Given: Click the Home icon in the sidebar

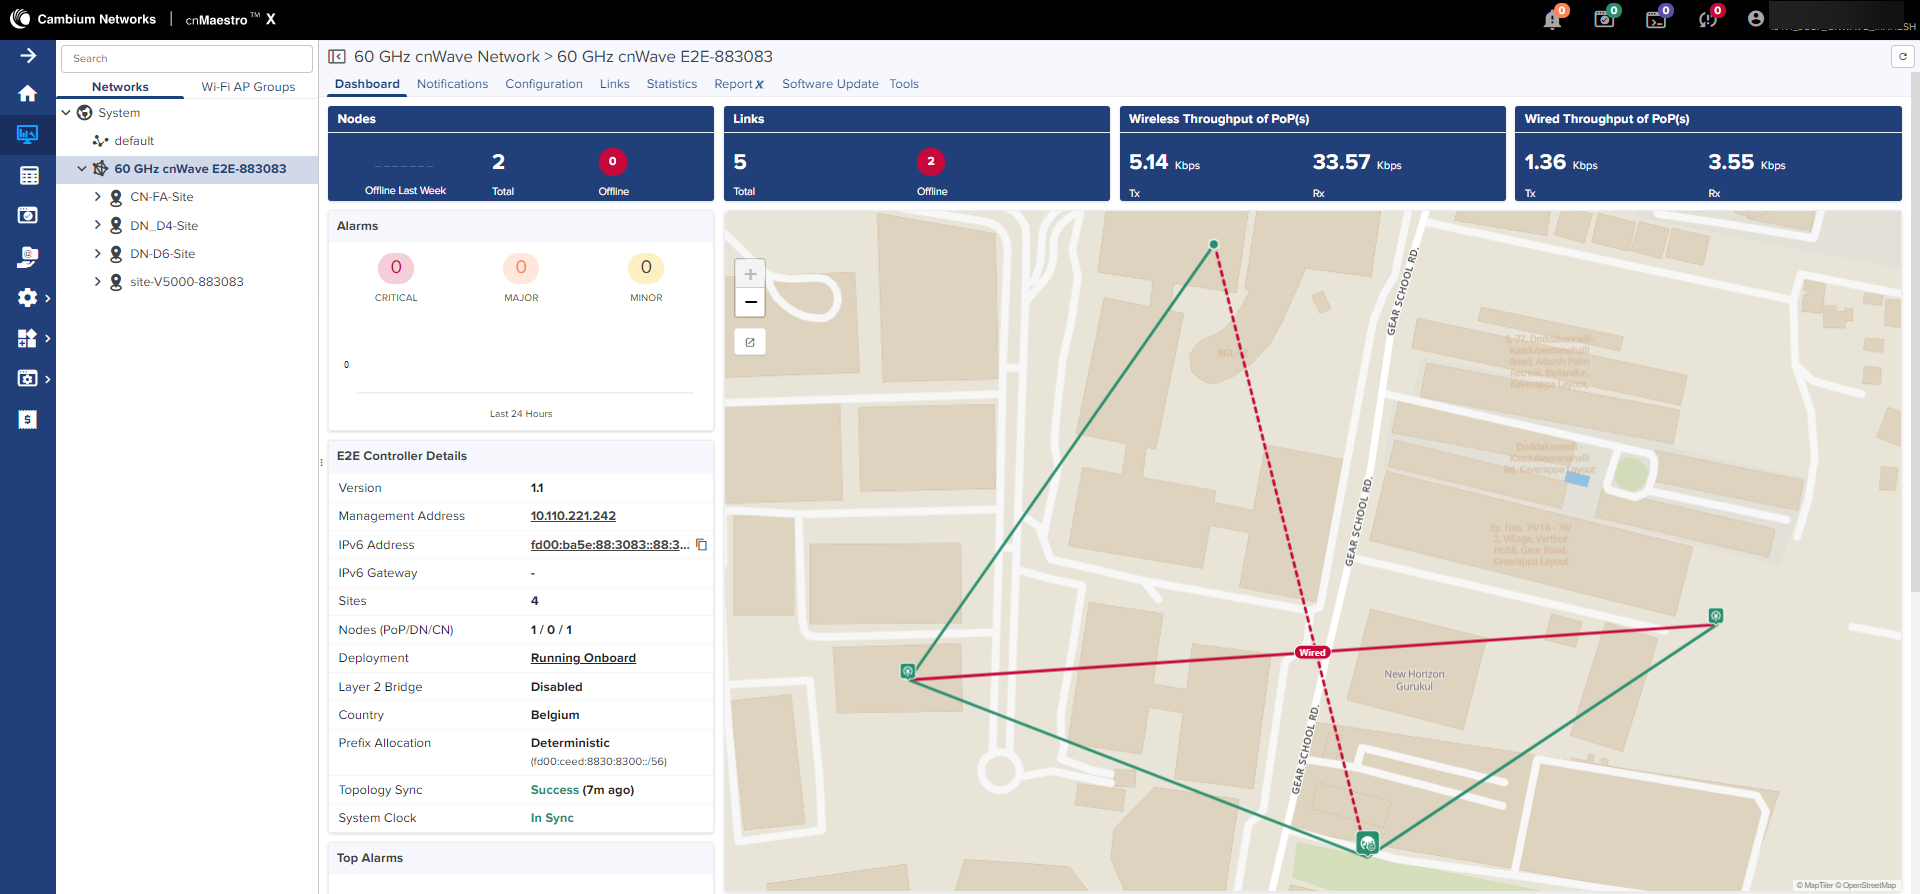Looking at the screenshot, I should point(28,94).
